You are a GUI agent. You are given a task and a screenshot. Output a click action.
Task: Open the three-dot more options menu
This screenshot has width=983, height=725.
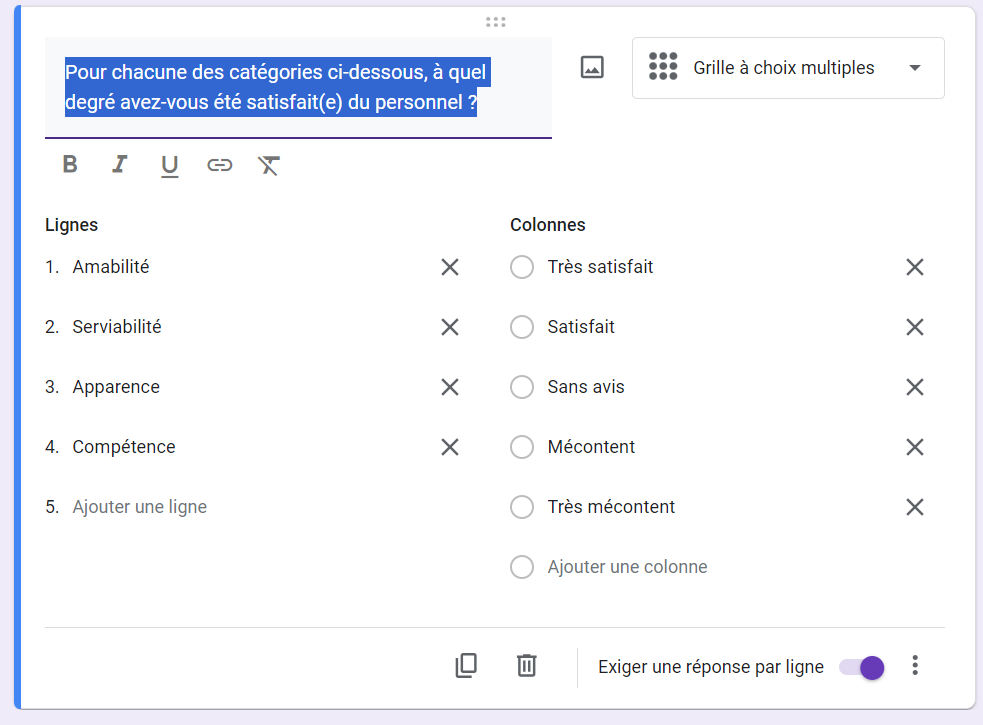click(915, 666)
